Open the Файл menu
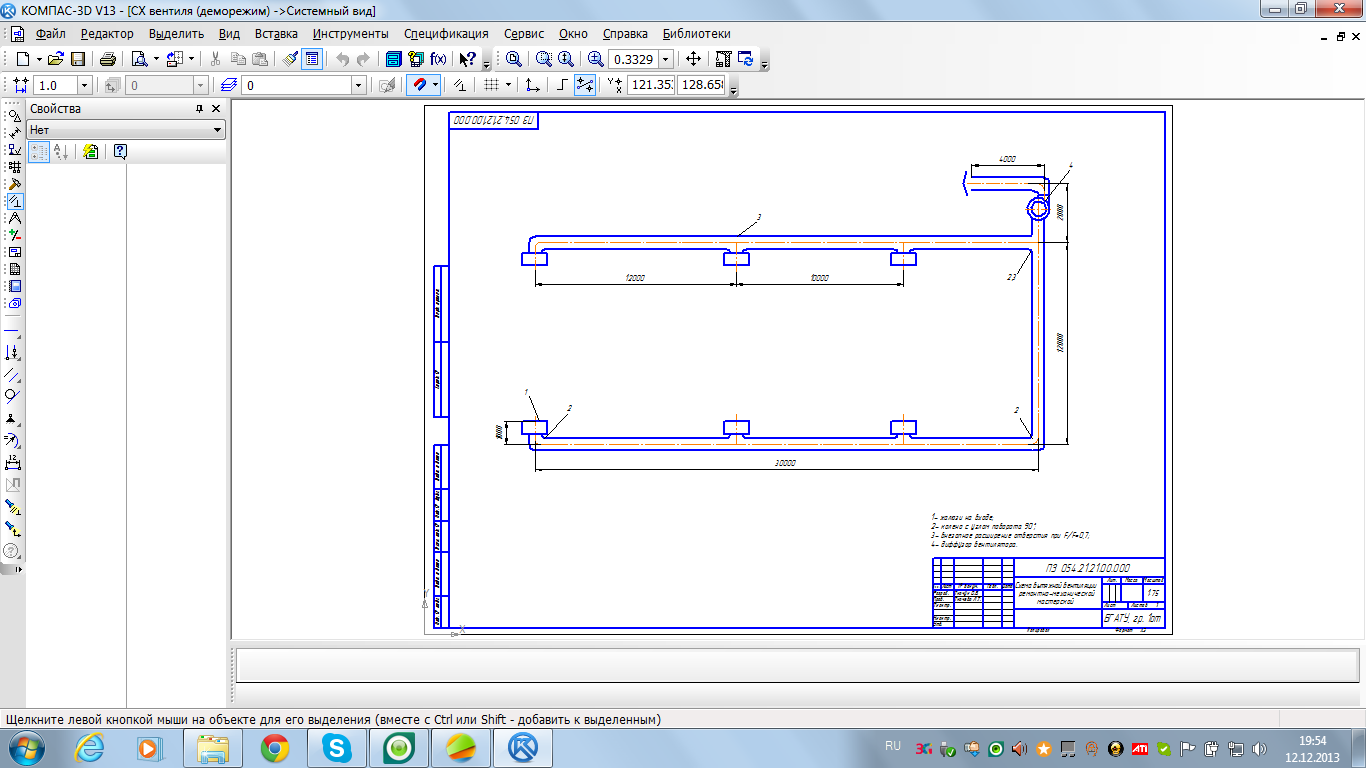Viewport: 1366px width, 768px height. pos(50,34)
